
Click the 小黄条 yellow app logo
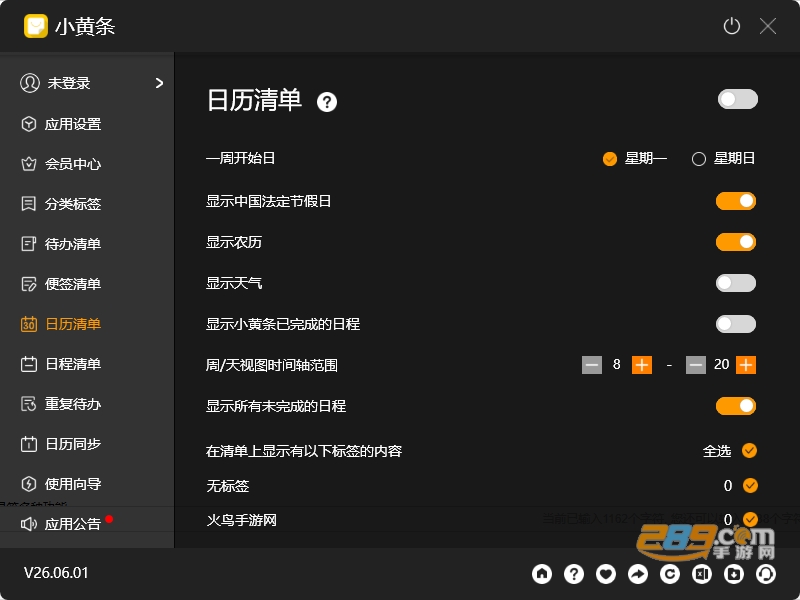[36, 26]
